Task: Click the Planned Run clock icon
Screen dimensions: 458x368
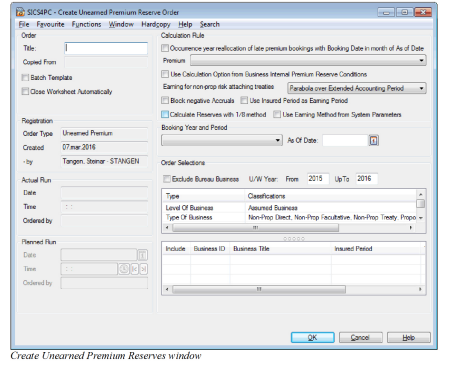Action: (x=124, y=269)
